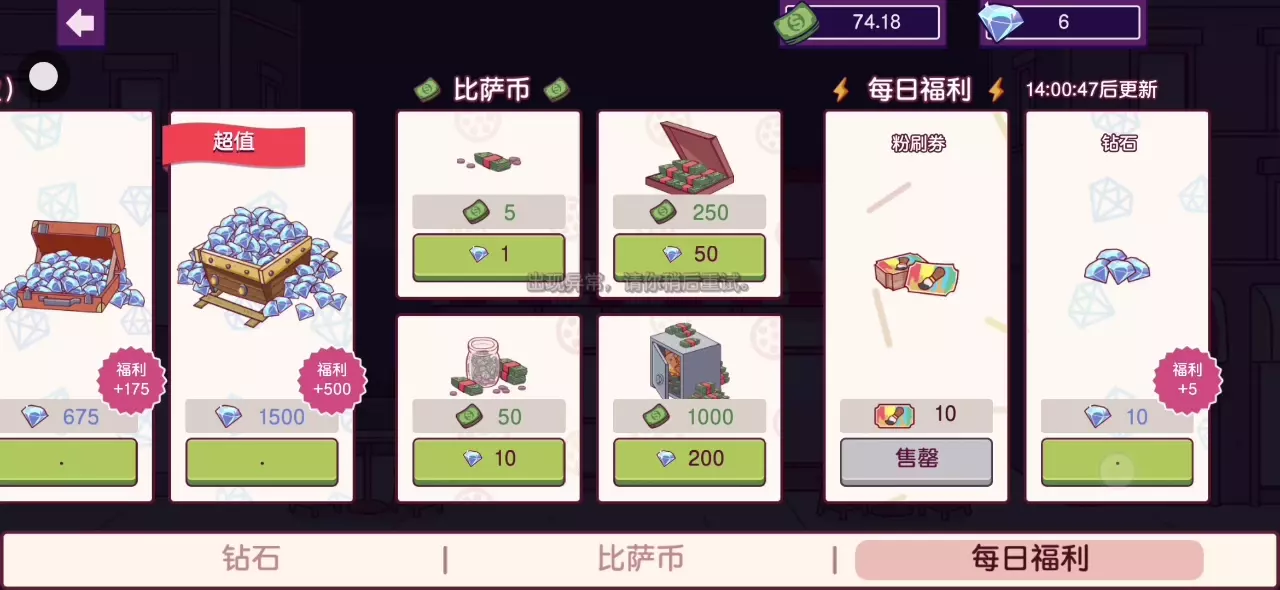This screenshot has width=1280, height=590.
Task: Tap the white floating circle button
Action: point(43,77)
